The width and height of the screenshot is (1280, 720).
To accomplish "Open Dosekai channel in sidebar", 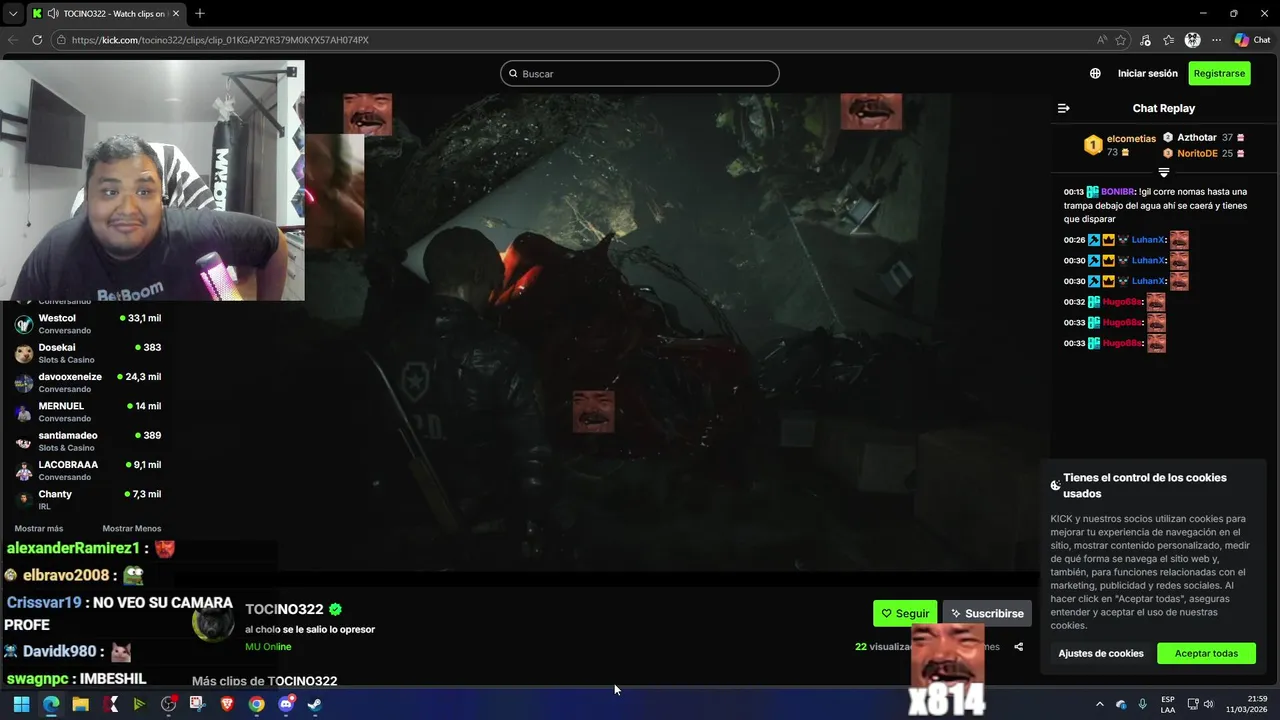I will point(87,353).
